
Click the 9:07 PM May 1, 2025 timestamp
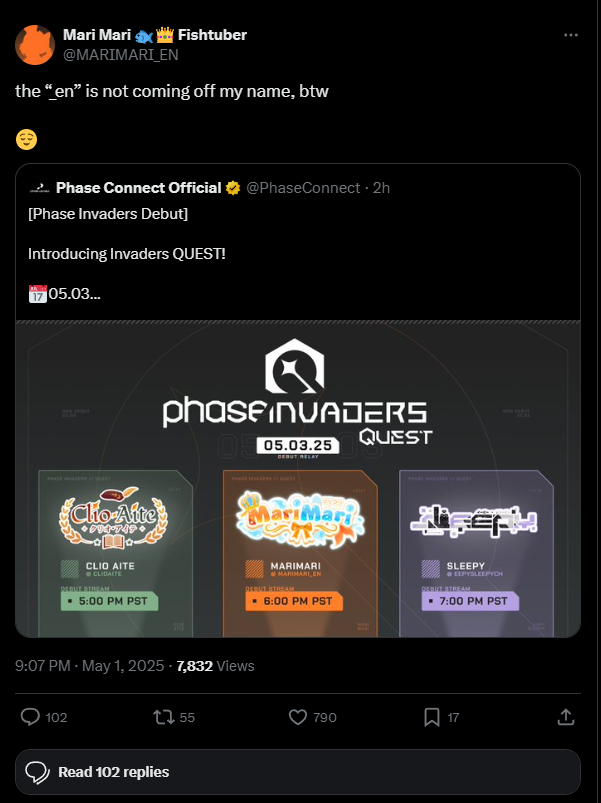[x=90, y=666]
